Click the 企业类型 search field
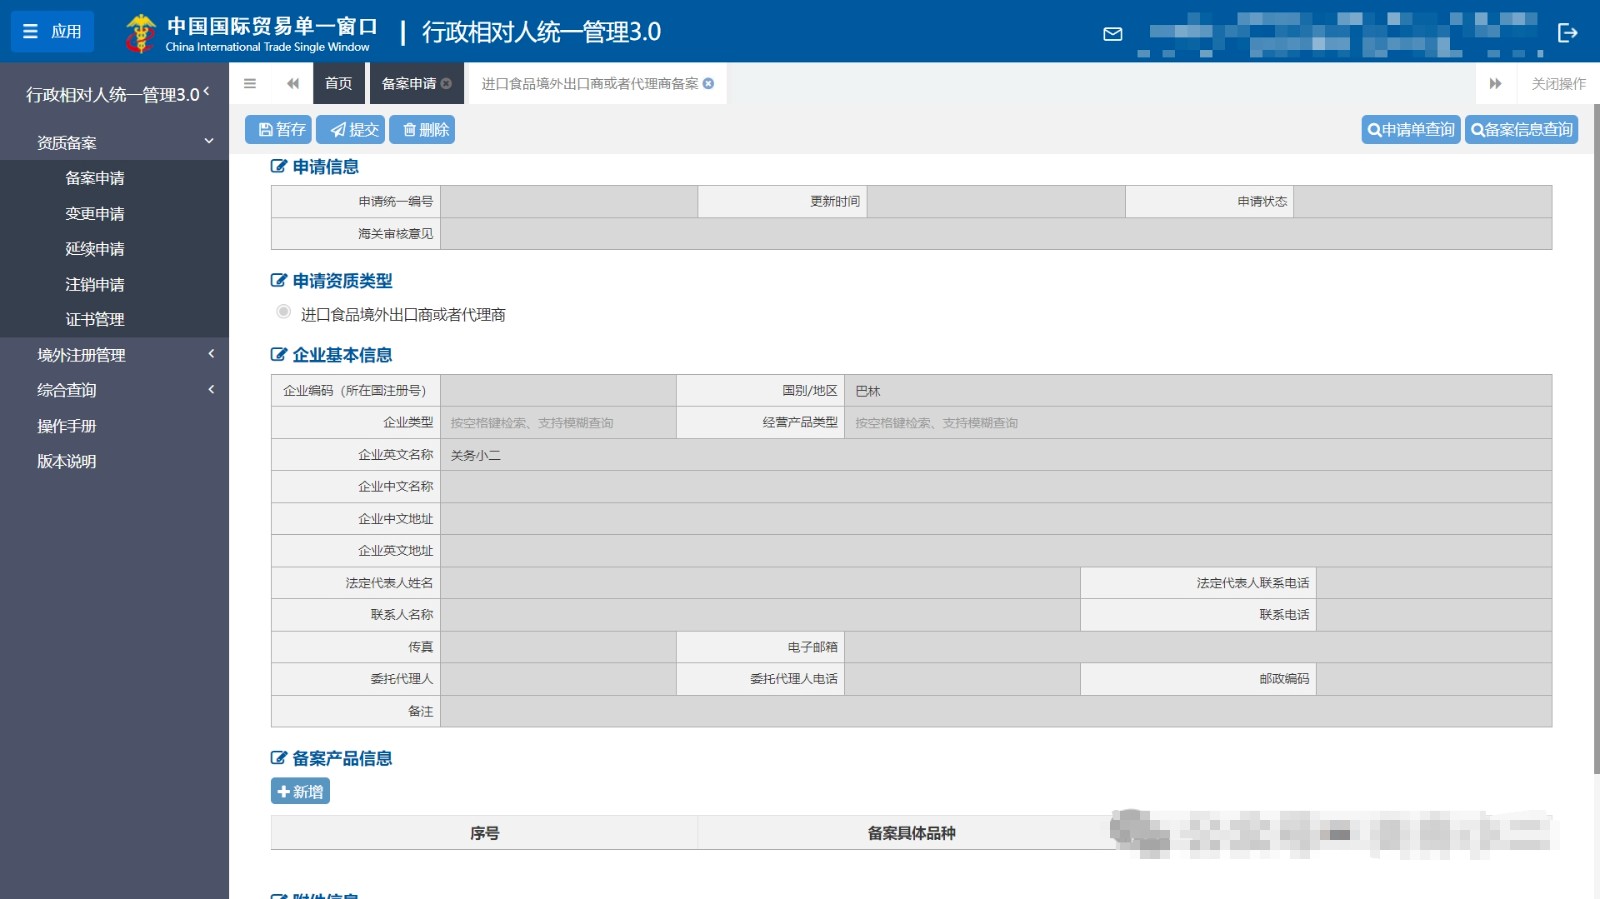Image resolution: width=1600 pixels, height=899 pixels. pos(558,423)
